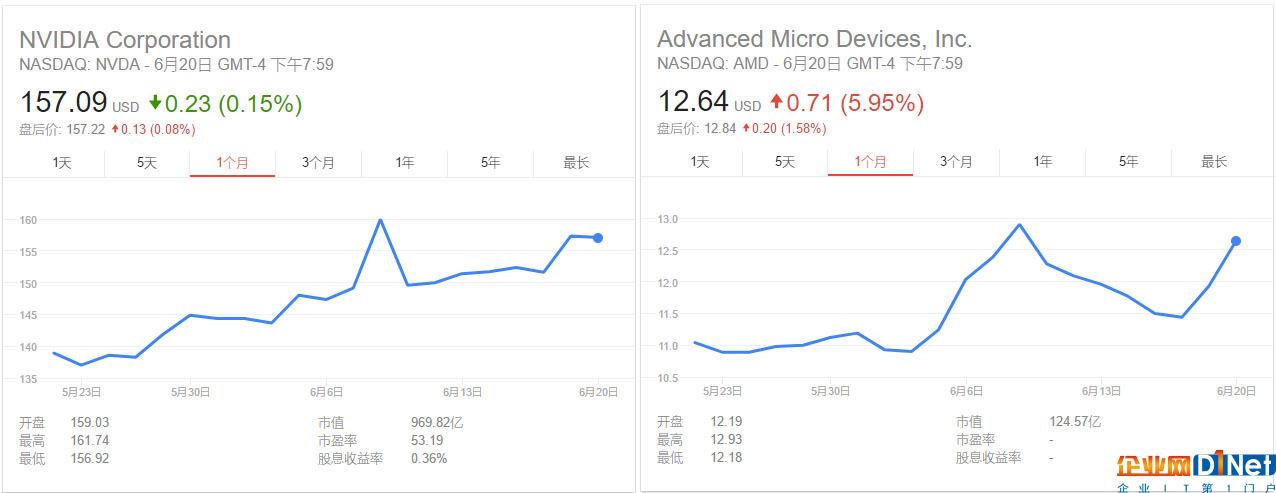
Task: Select the 1天 tab on AMD card
Action: (x=699, y=162)
